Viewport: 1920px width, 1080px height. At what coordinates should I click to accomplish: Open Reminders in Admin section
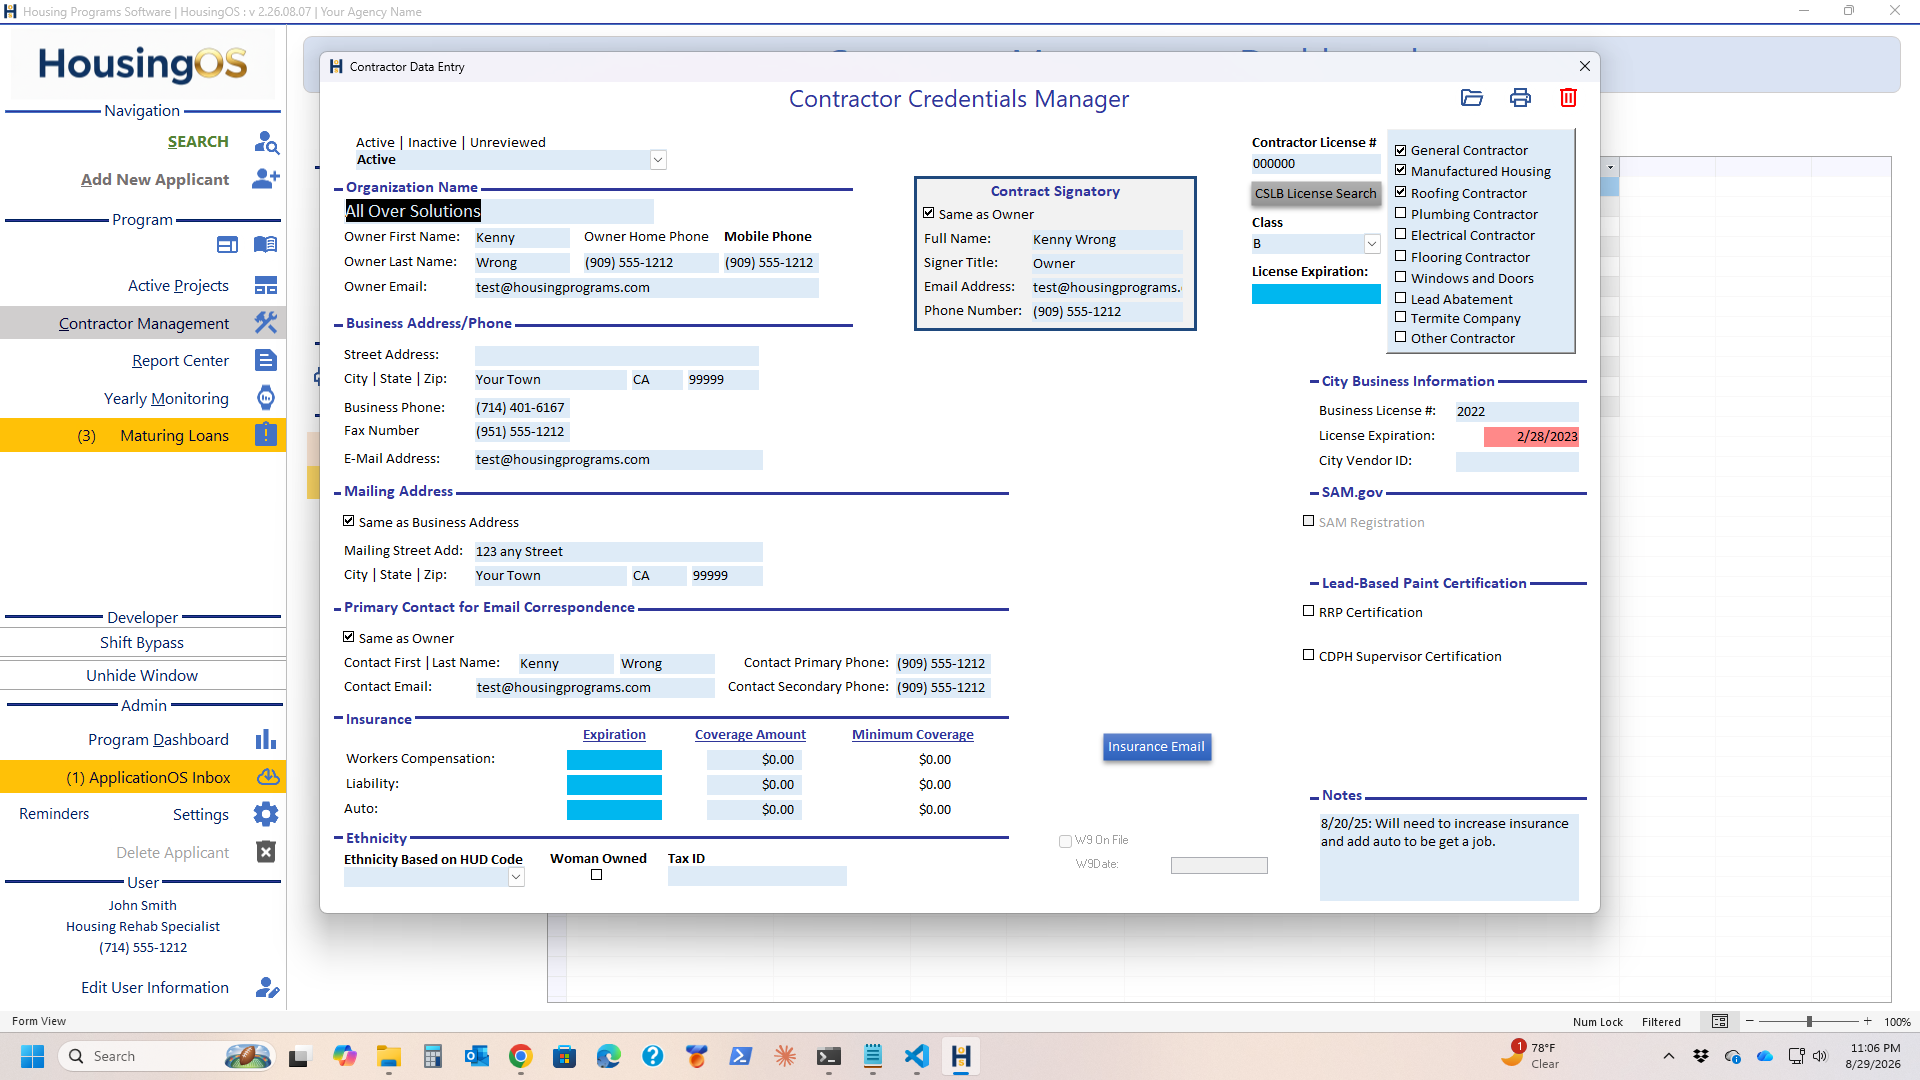(x=54, y=814)
